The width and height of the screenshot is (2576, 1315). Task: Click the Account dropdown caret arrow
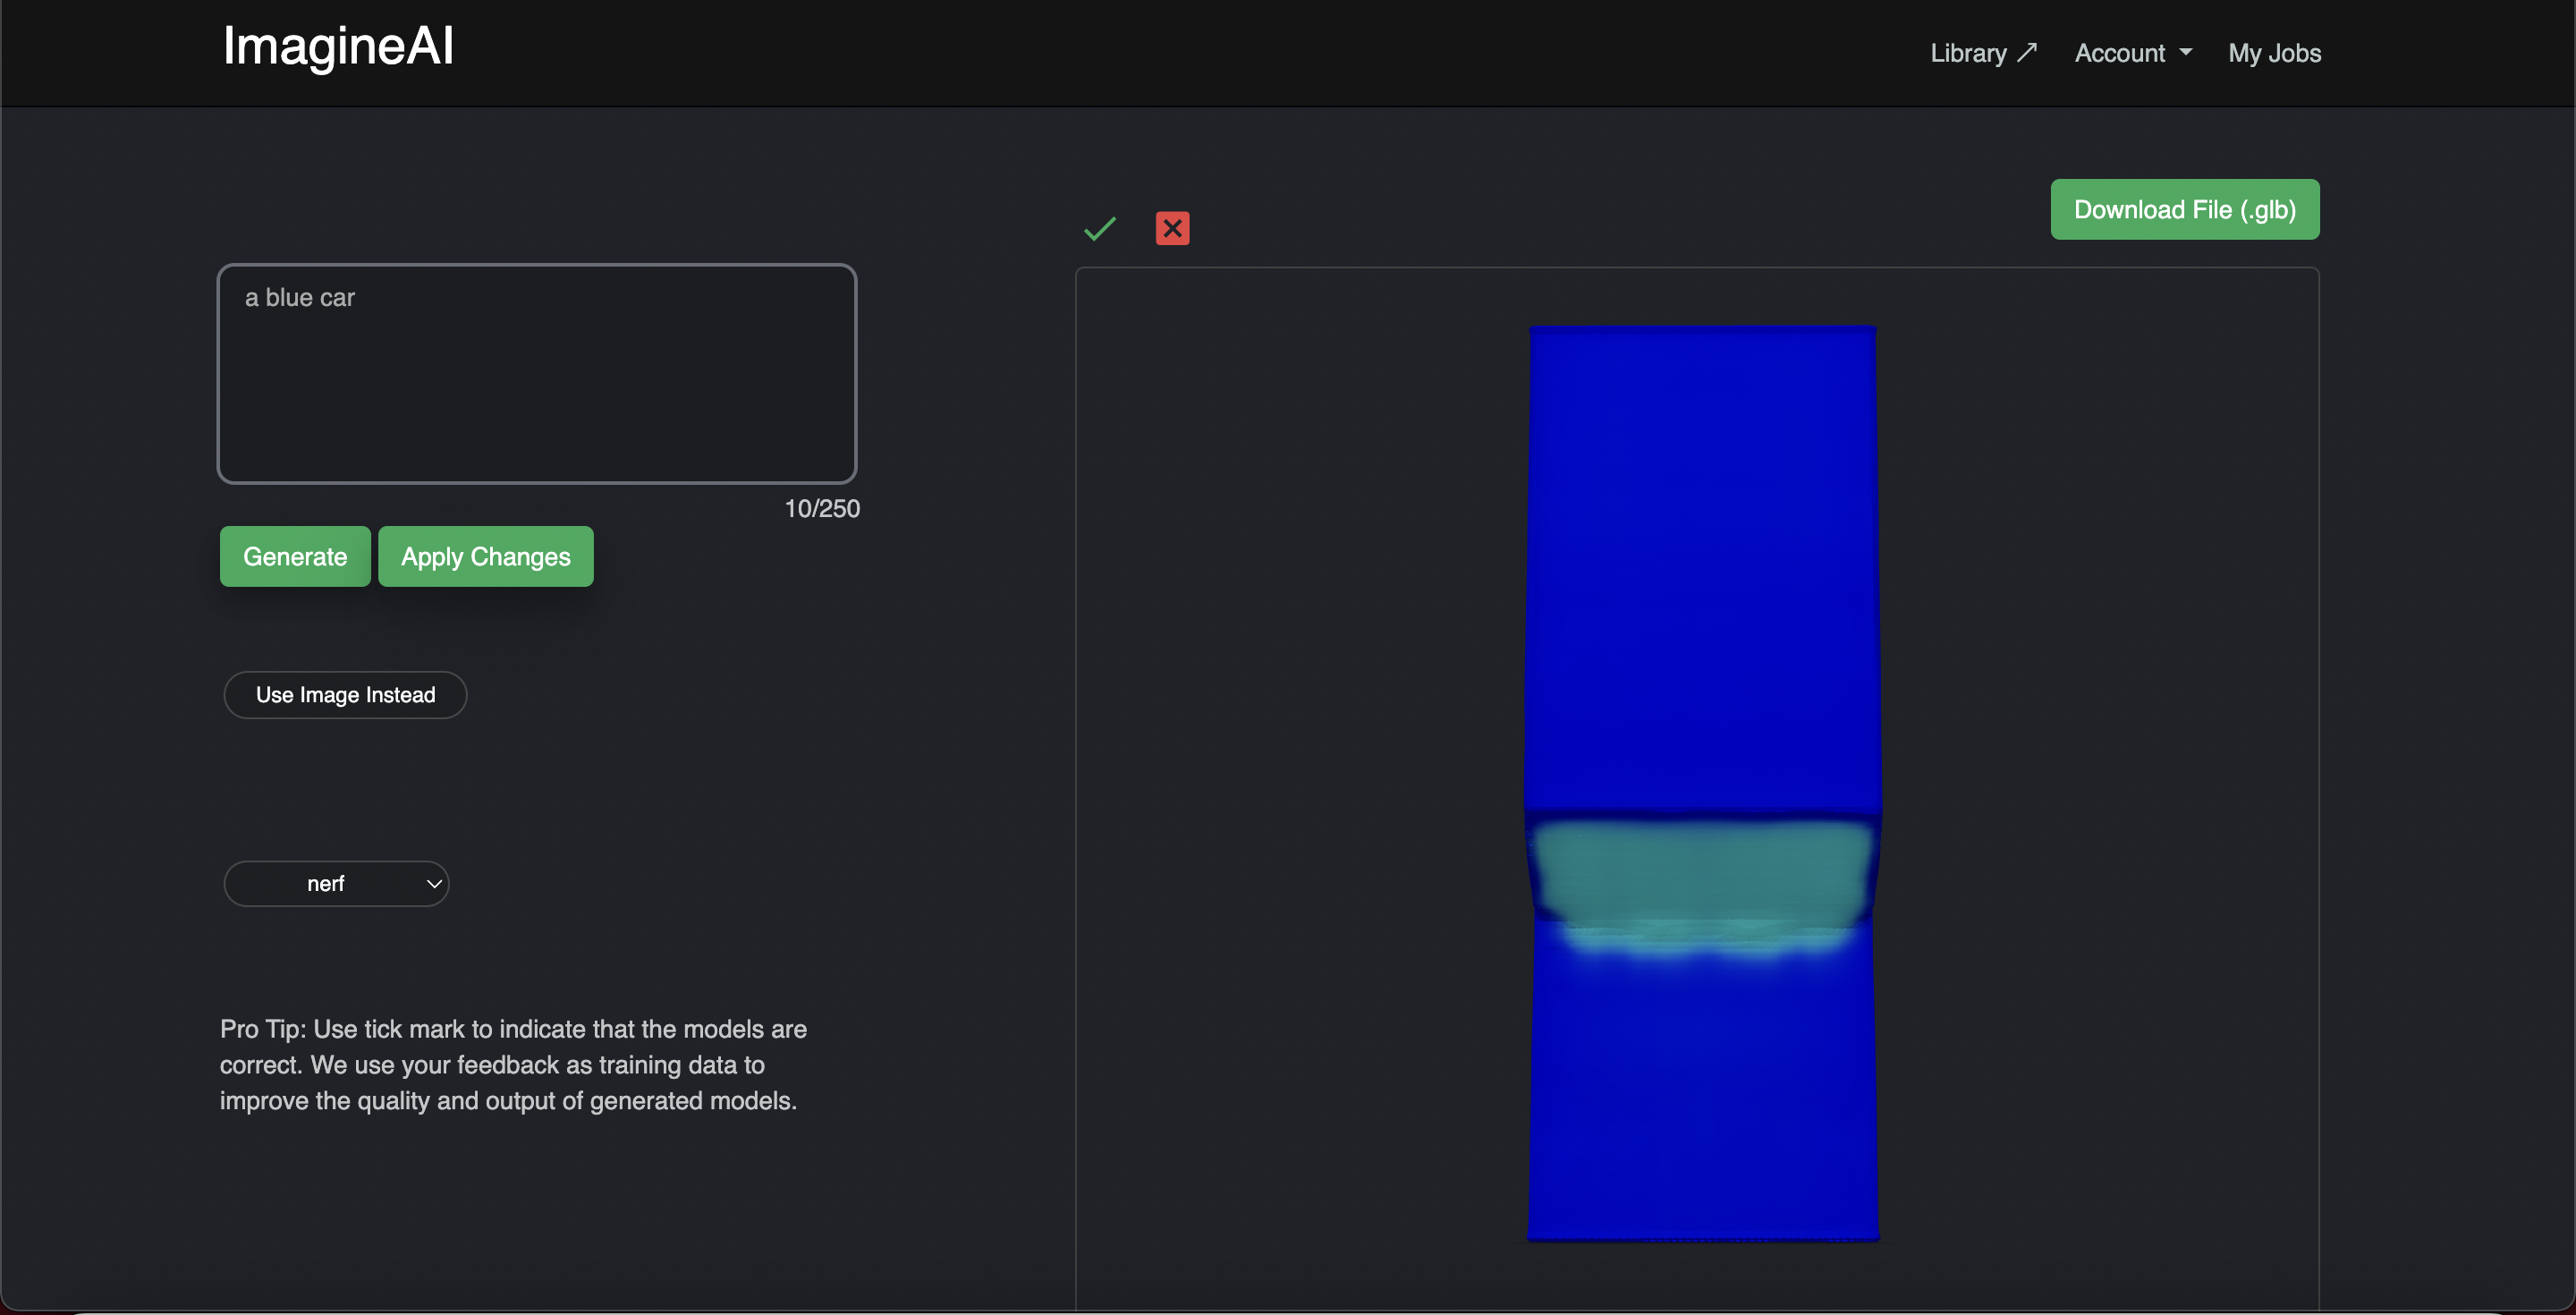(x=2185, y=53)
